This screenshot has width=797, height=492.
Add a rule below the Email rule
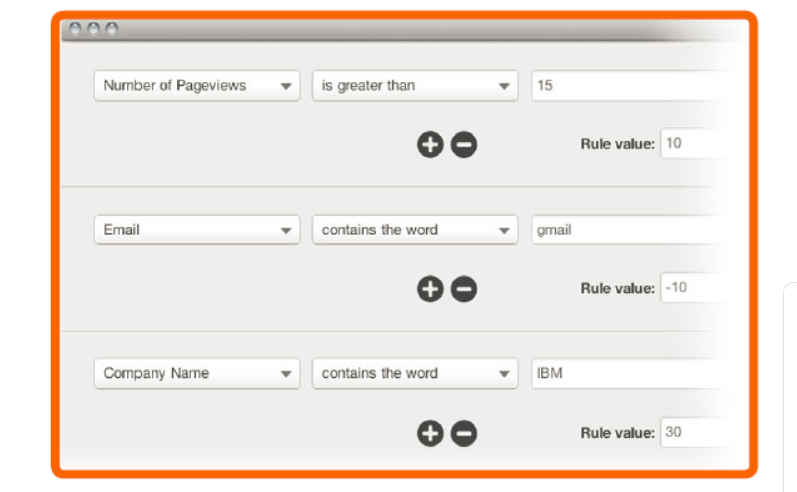[x=429, y=289]
